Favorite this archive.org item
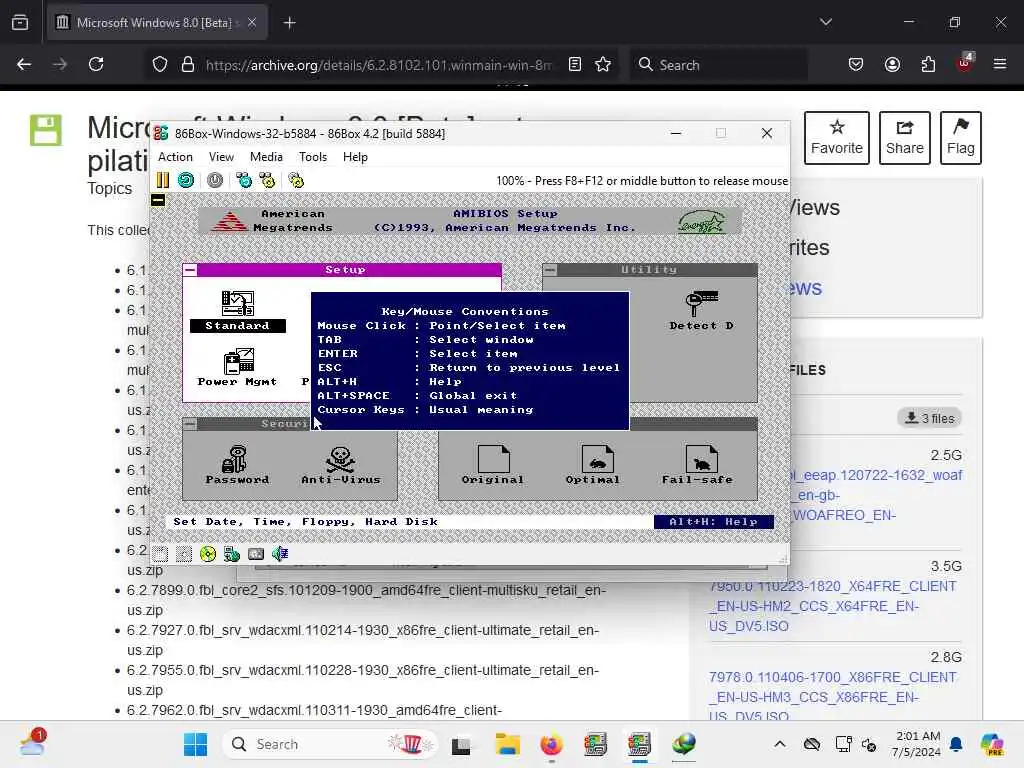The width and height of the screenshot is (1024, 768). (837, 138)
